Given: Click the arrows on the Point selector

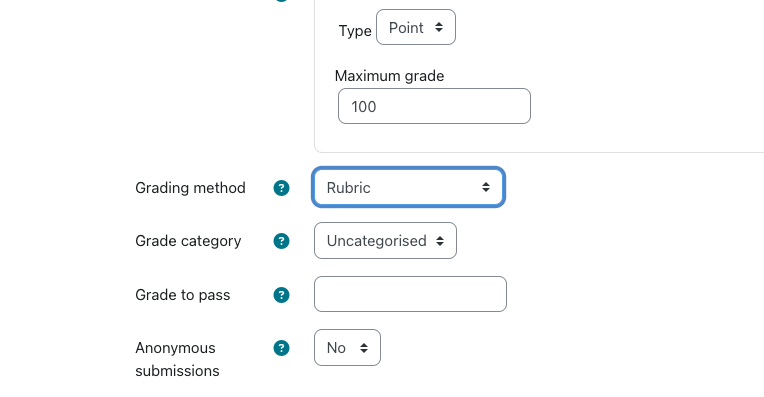Looking at the screenshot, I should tap(439, 27).
